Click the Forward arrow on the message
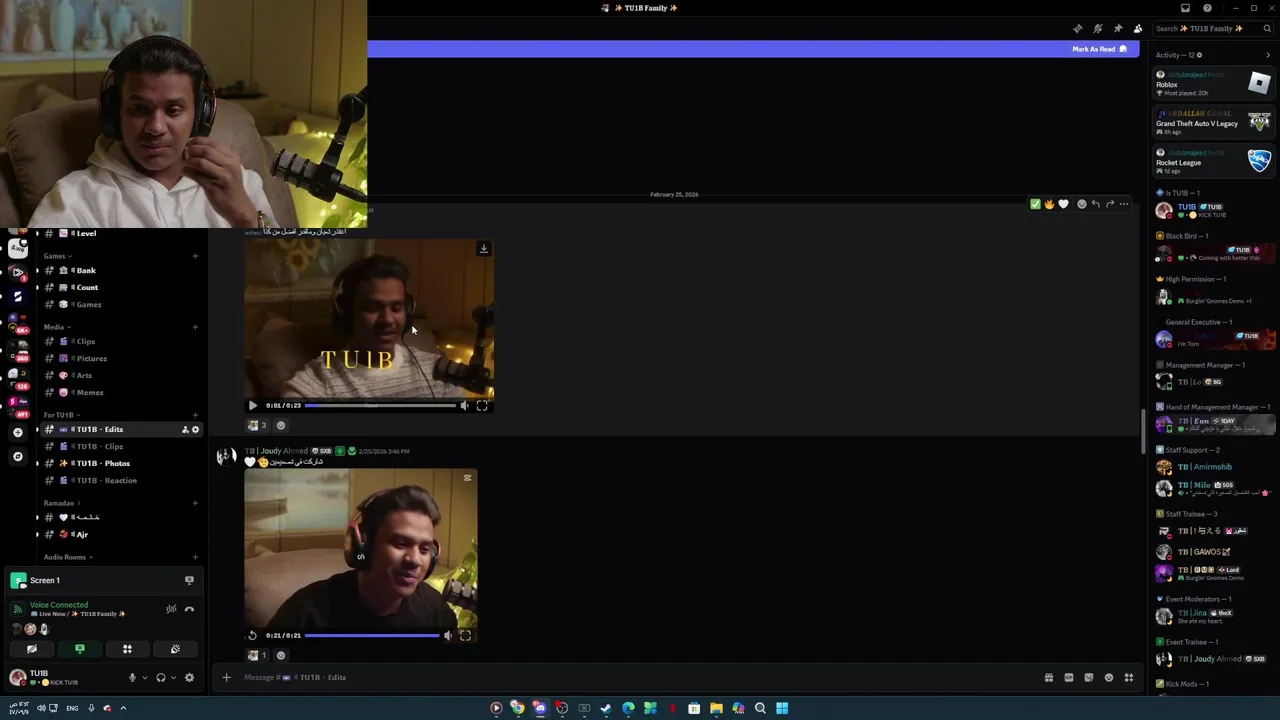The height and width of the screenshot is (720, 1280). (1110, 204)
